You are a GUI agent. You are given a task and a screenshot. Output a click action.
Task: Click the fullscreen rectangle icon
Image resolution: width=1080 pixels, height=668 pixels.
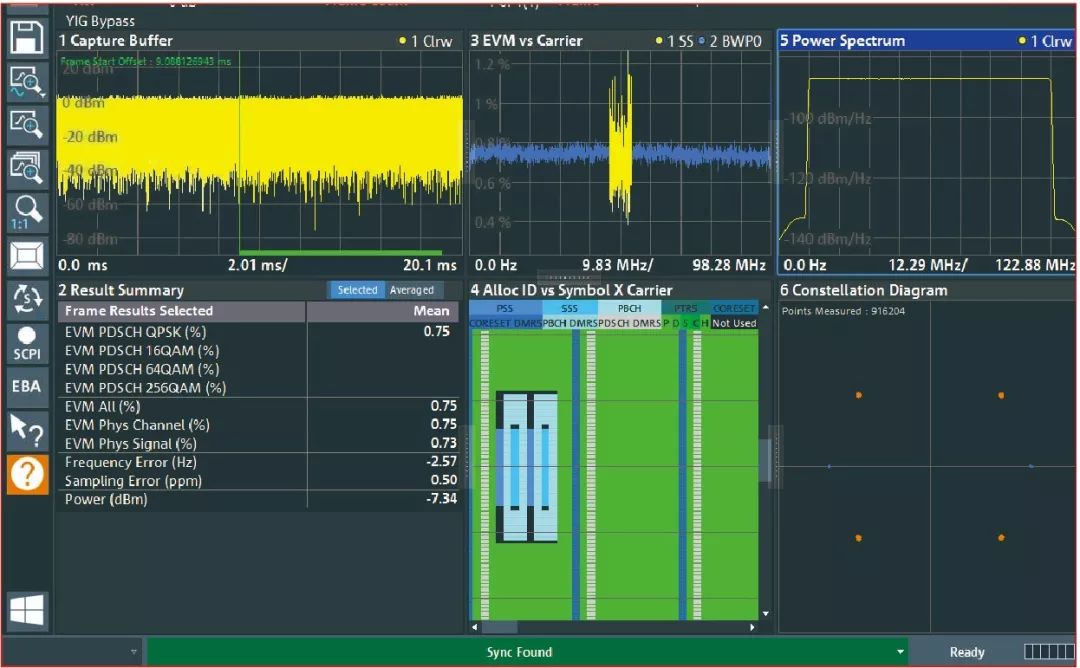click(x=27, y=256)
